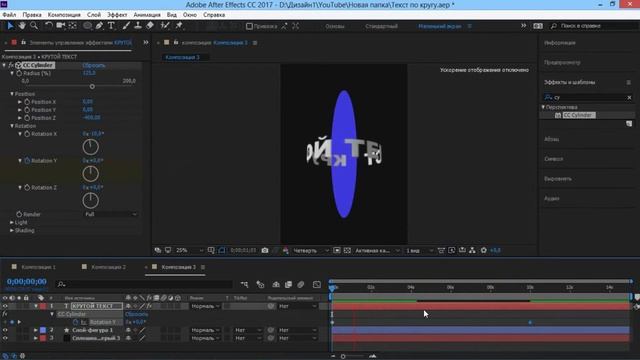Select the Ellipse shape tool
Screen dimensions: 640x360
(87, 26)
